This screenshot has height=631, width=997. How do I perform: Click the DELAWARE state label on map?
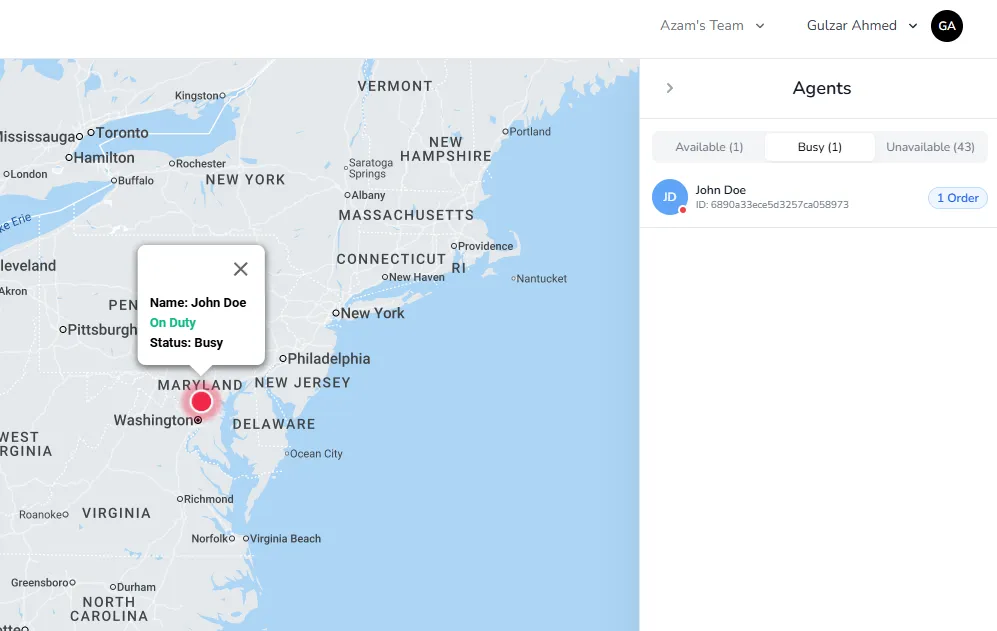coord(274,424)
